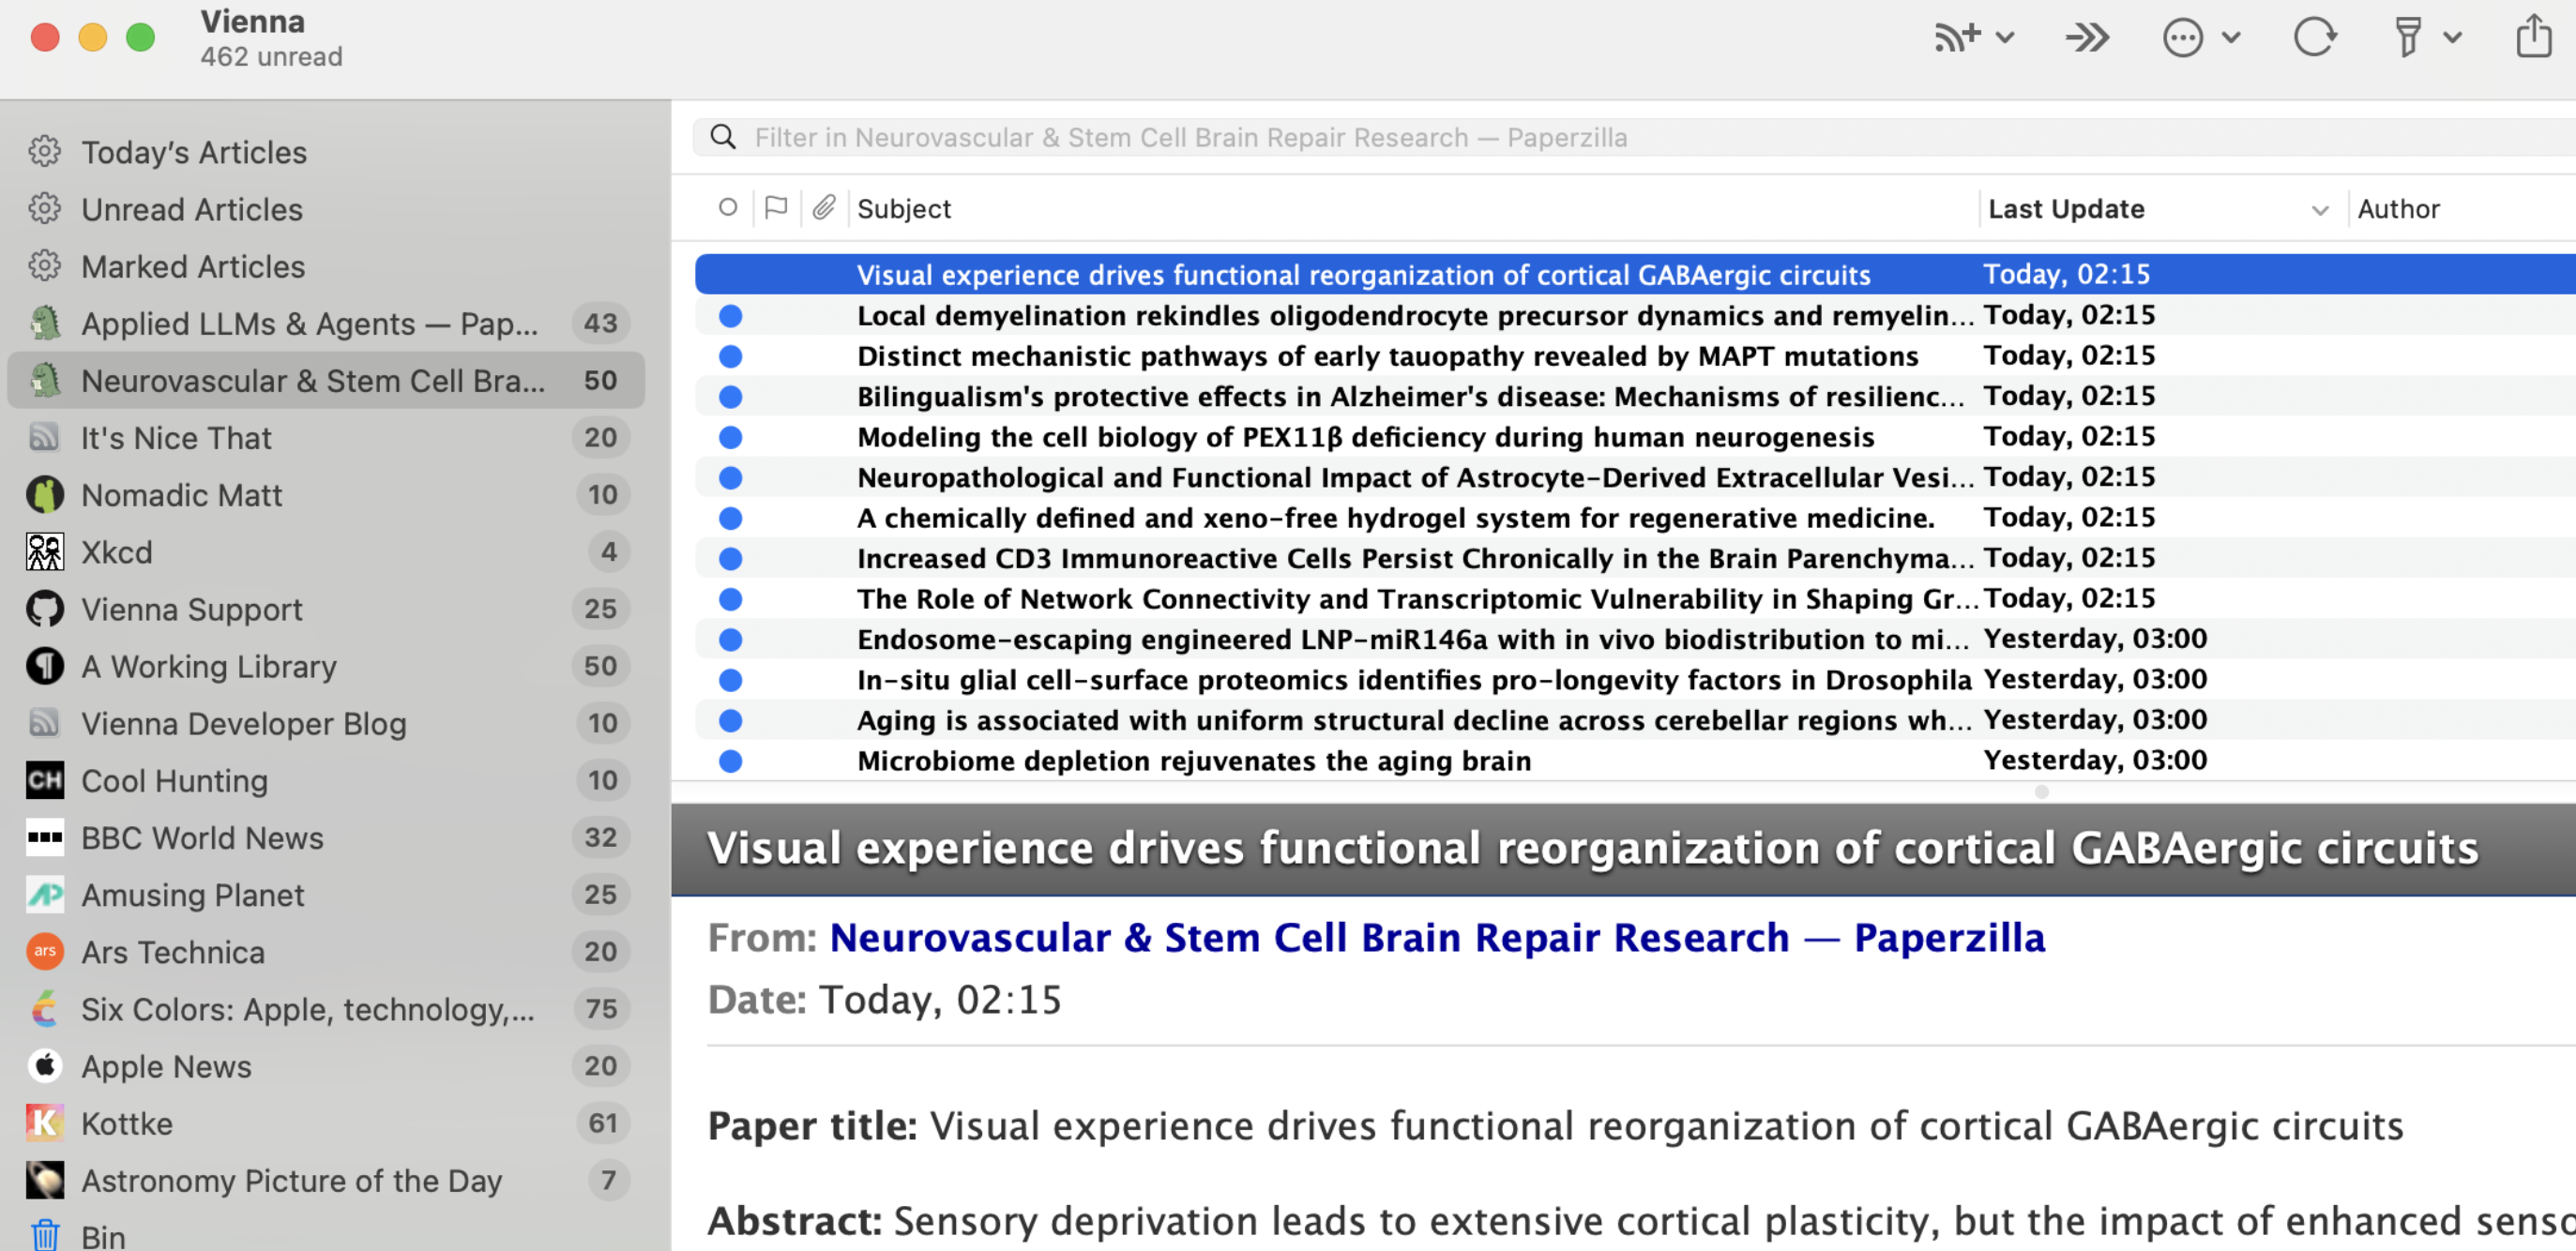Toggle unread dot for Bilingualism's protective effects article

click(x=731, y=397)
